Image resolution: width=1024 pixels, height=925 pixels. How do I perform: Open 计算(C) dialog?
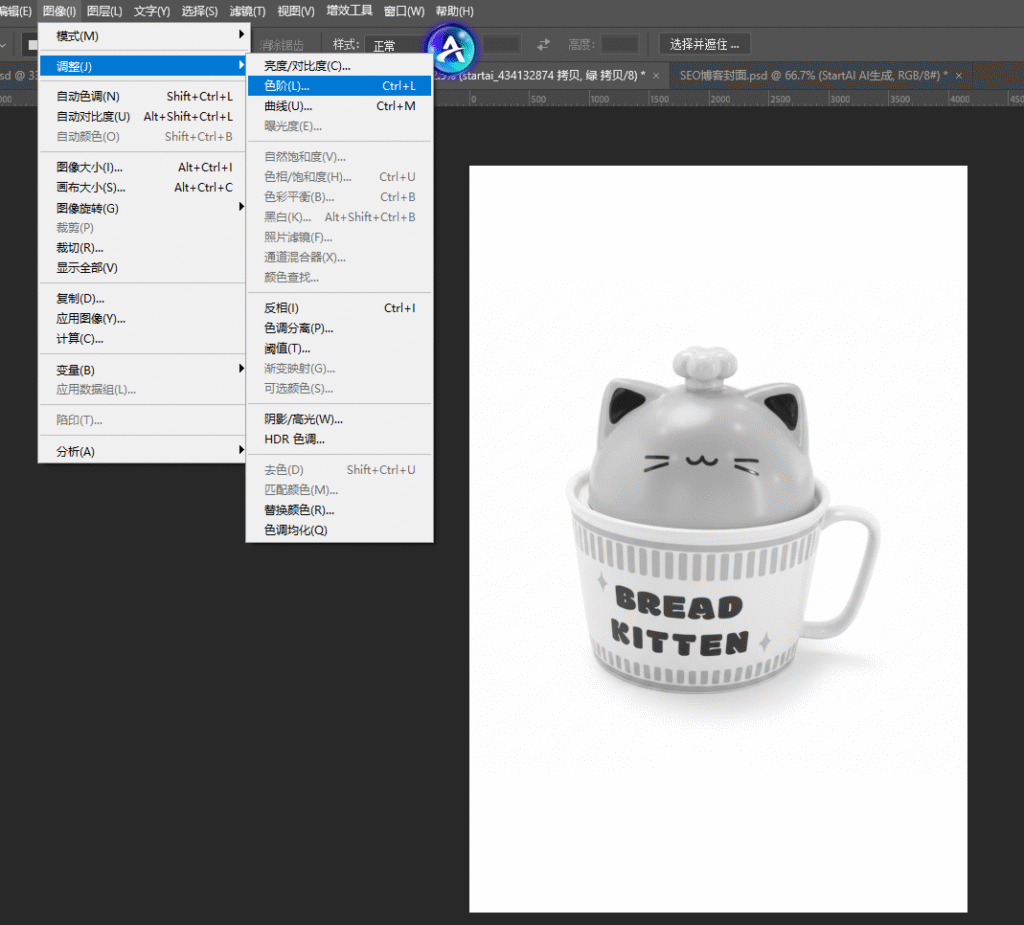tap(142, 338)
